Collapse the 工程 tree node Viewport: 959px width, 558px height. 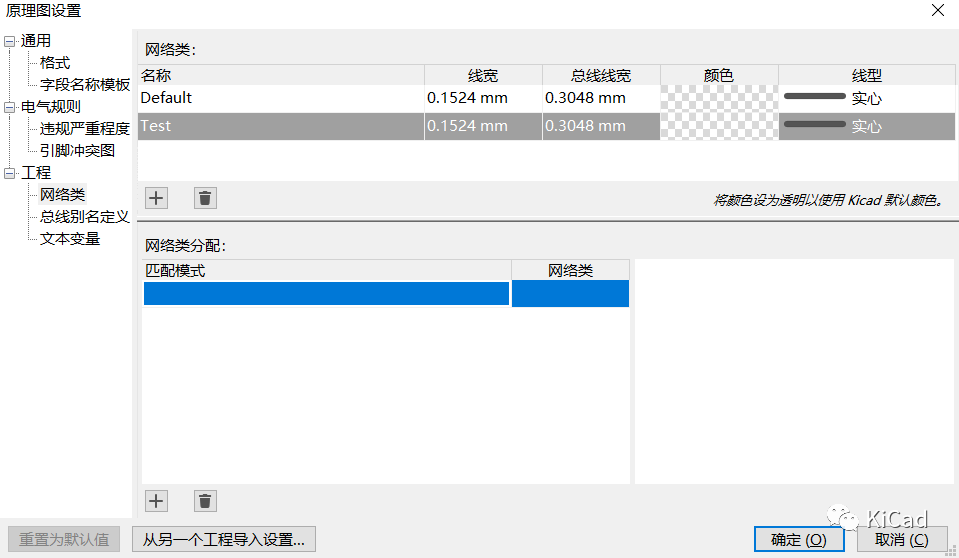click(9, 174)
